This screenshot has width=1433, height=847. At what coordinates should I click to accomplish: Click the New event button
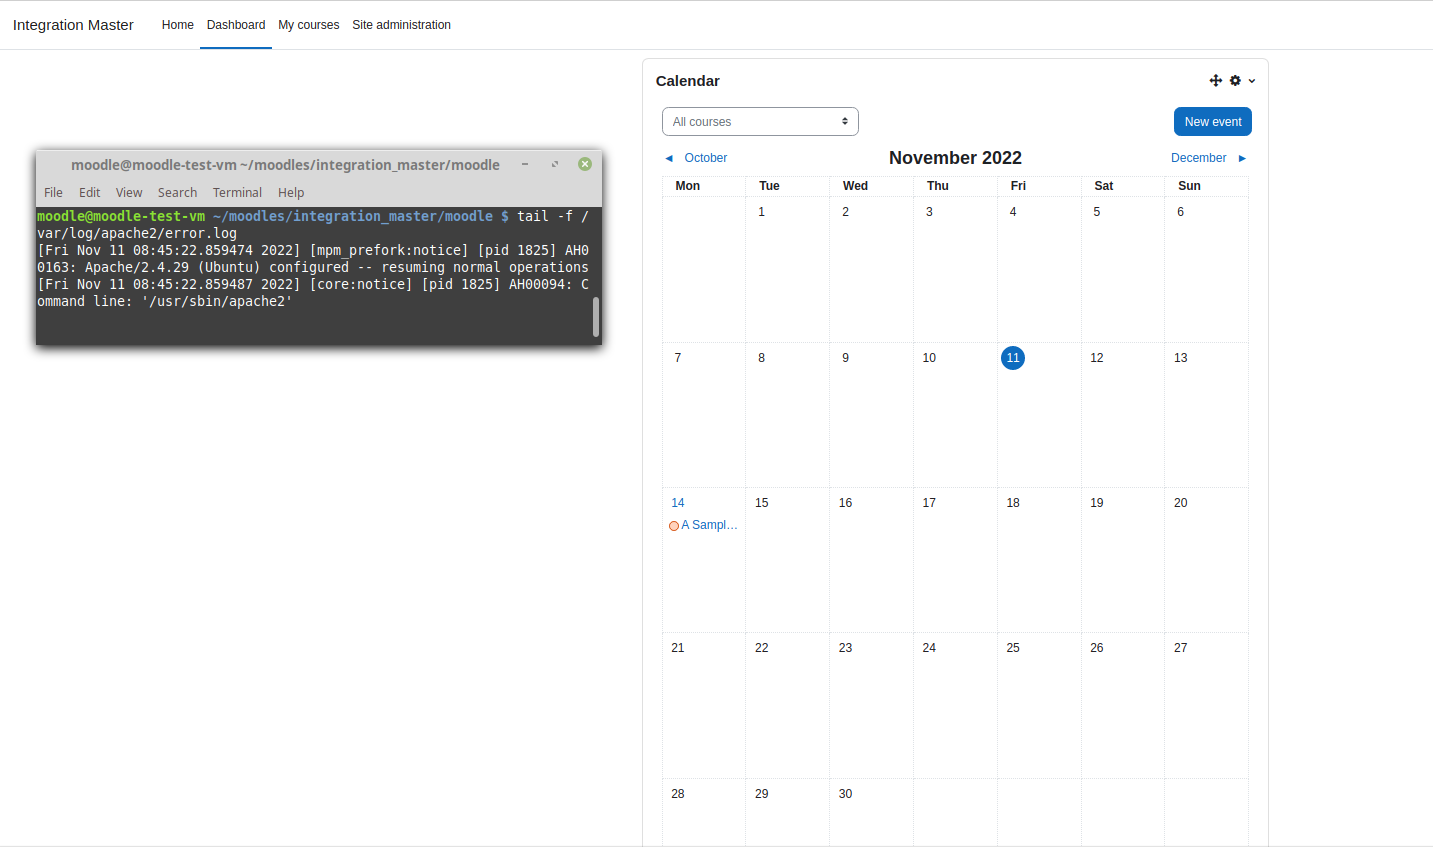(1212, 121)
